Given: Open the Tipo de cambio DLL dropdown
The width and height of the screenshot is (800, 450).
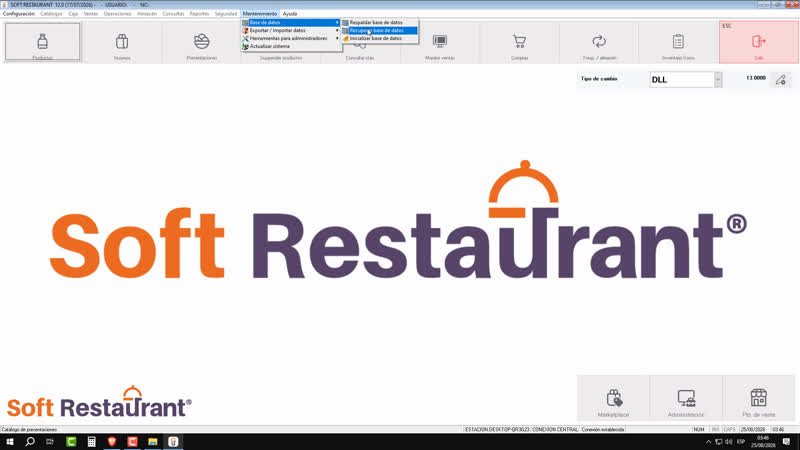Looking at the screenshot, I should [x=718, y=80].
